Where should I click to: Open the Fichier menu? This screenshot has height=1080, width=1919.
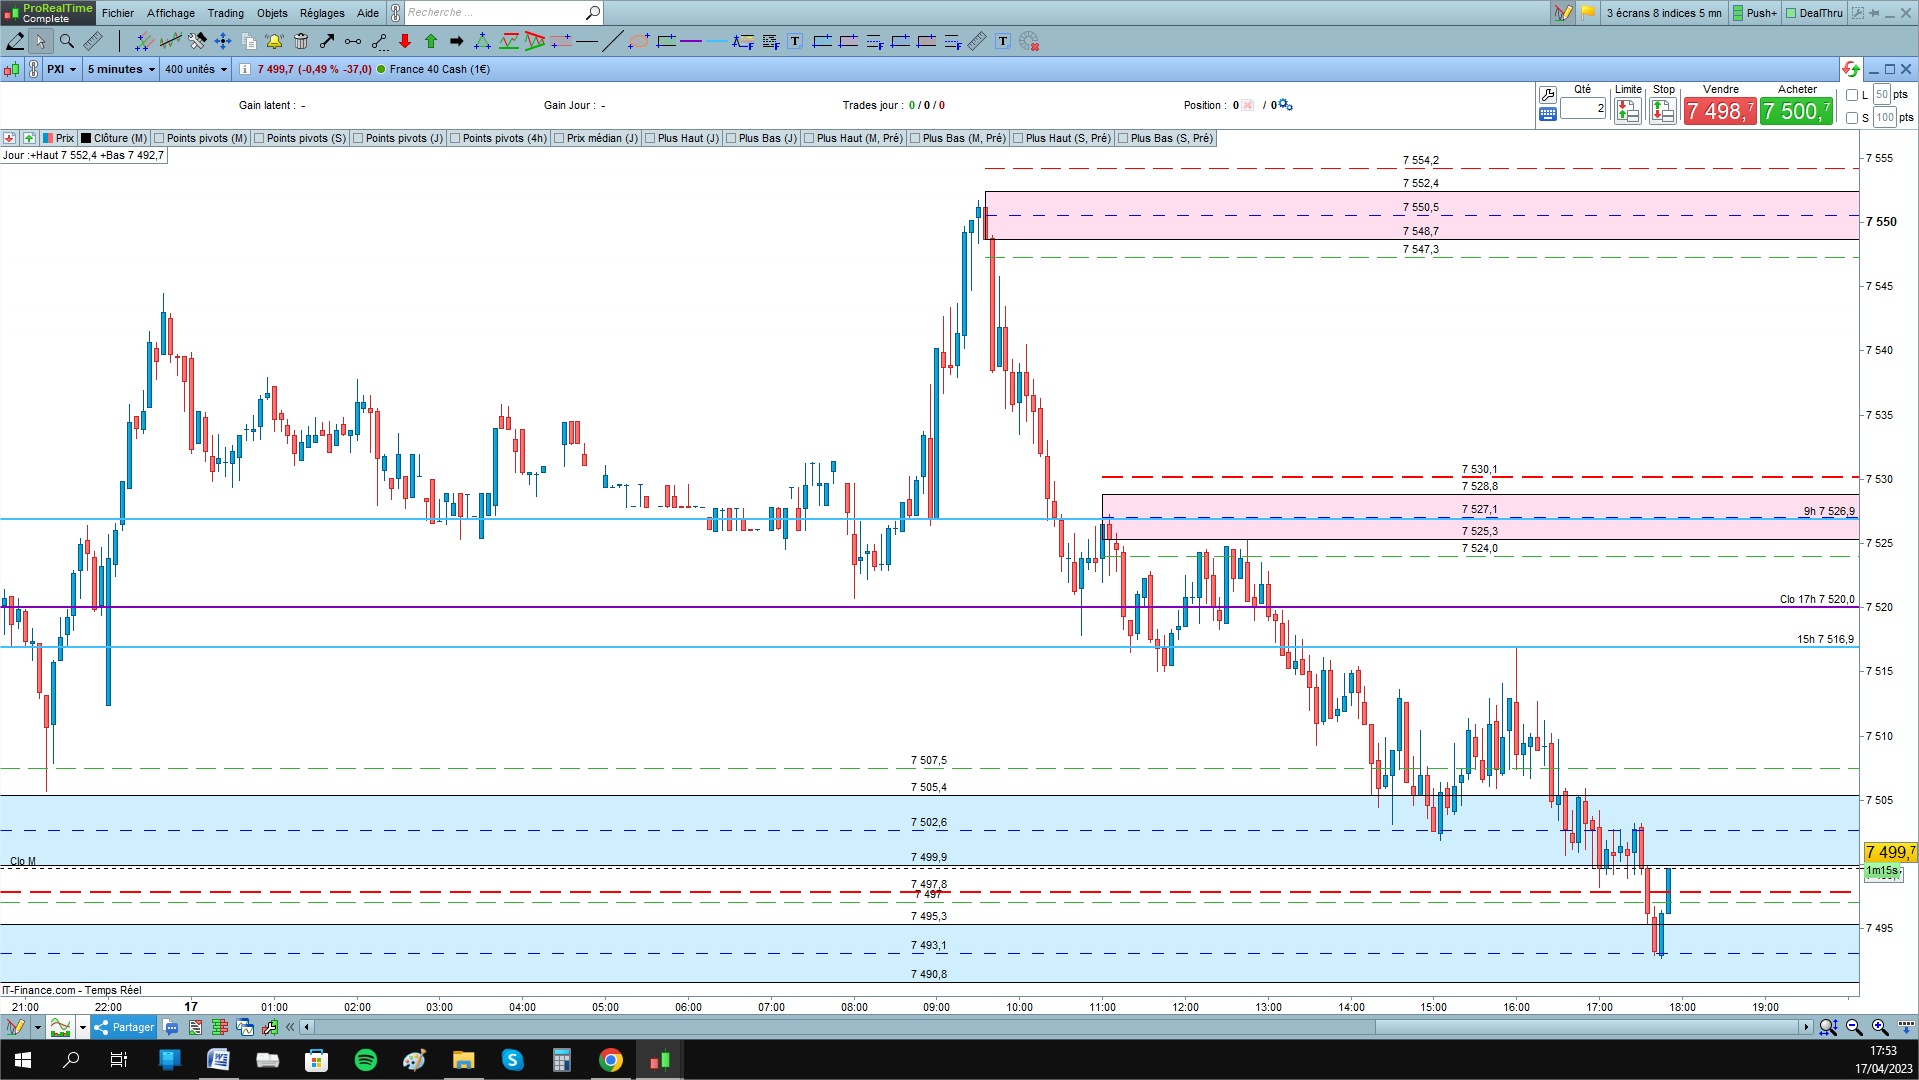[118, 13]
